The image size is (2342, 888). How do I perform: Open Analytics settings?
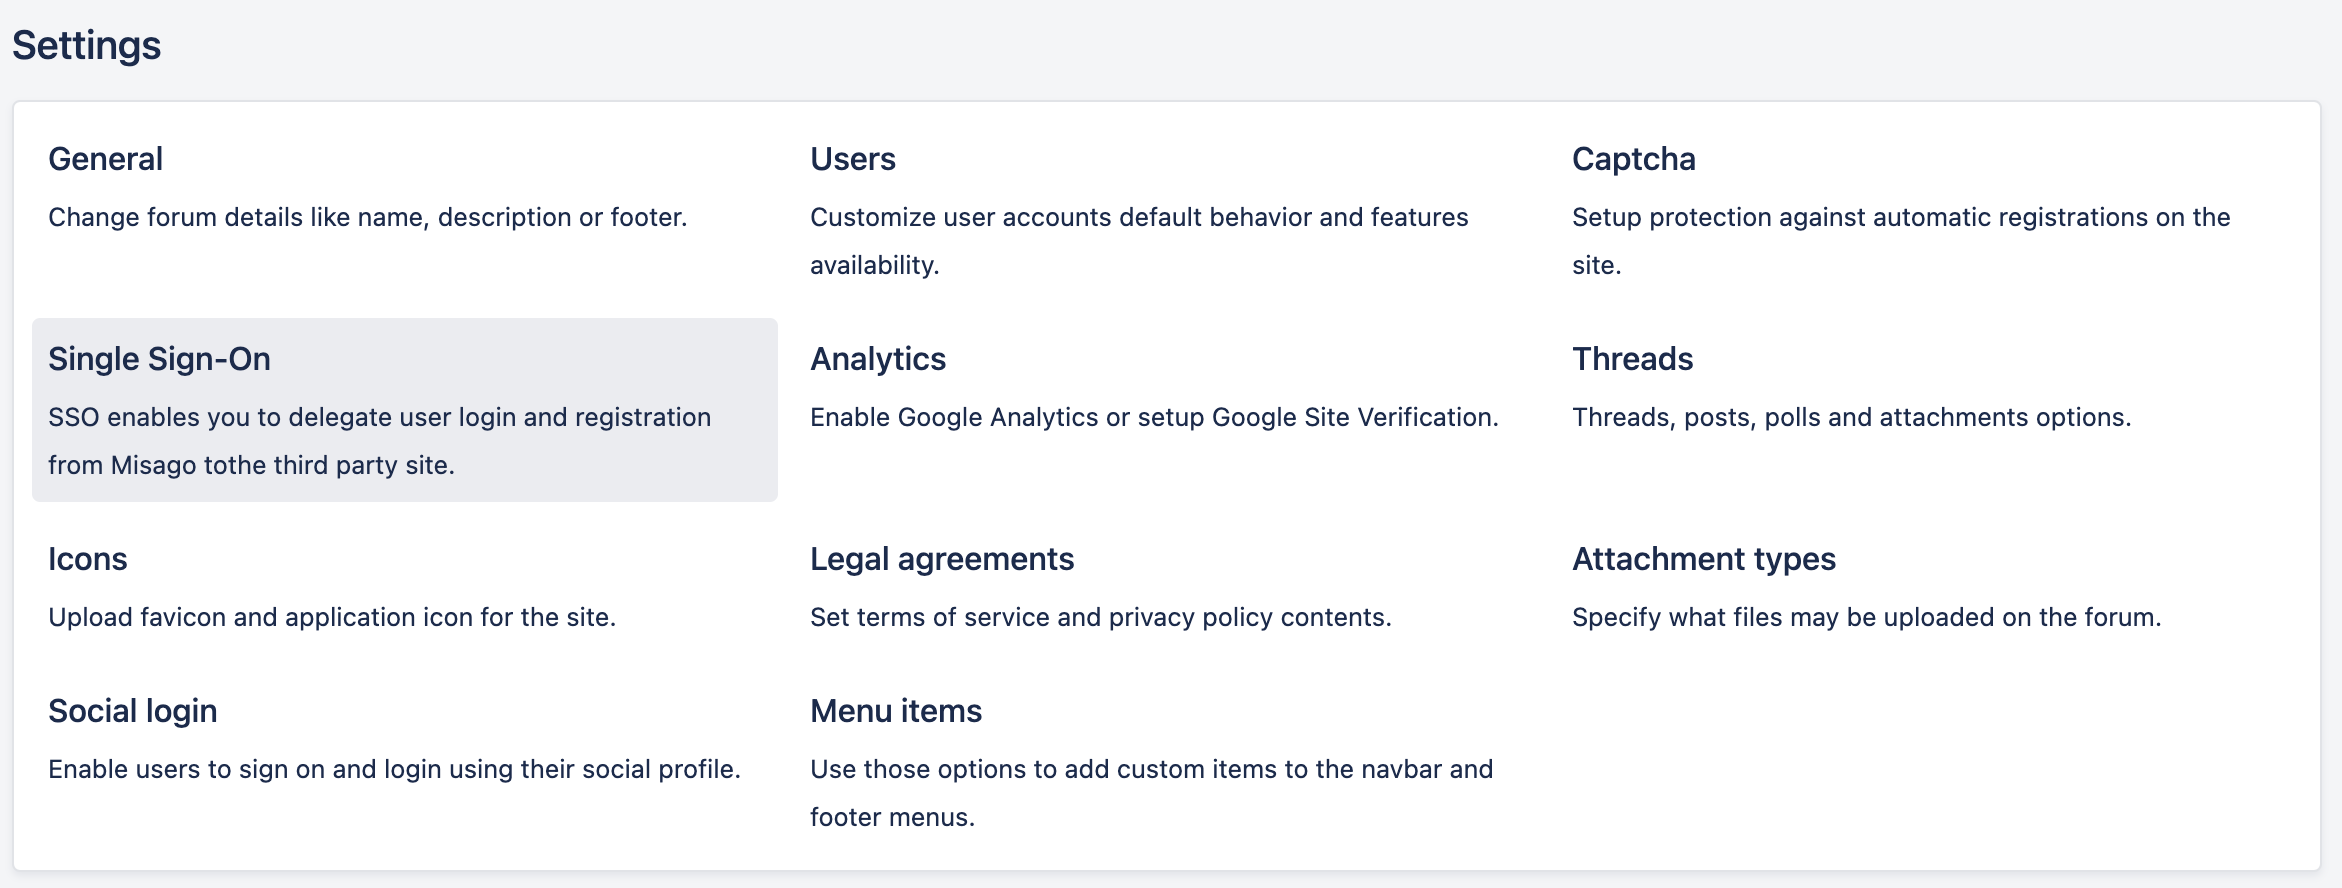(877, 359)
